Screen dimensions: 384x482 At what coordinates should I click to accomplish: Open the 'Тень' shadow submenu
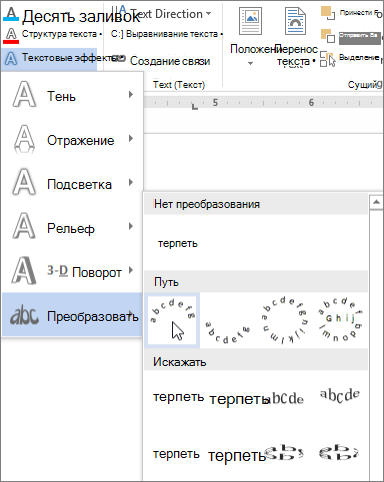click(x=73, y=96)
